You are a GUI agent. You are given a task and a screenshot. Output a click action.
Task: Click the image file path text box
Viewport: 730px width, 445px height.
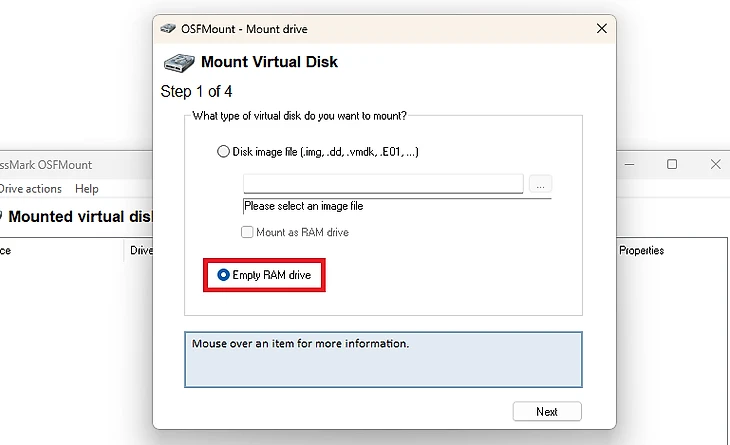point(383,183)
